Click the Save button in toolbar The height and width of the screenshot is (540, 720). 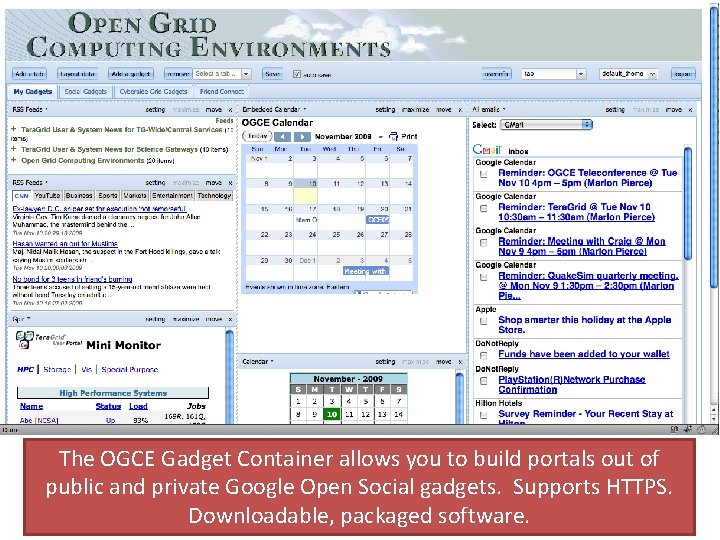(273, 73)
